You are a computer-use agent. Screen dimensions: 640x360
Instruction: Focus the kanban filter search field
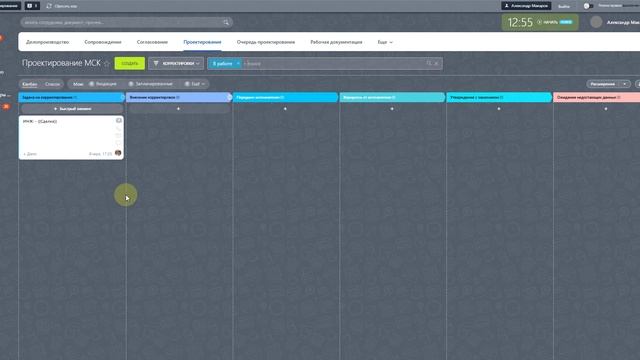click(333, 63)
